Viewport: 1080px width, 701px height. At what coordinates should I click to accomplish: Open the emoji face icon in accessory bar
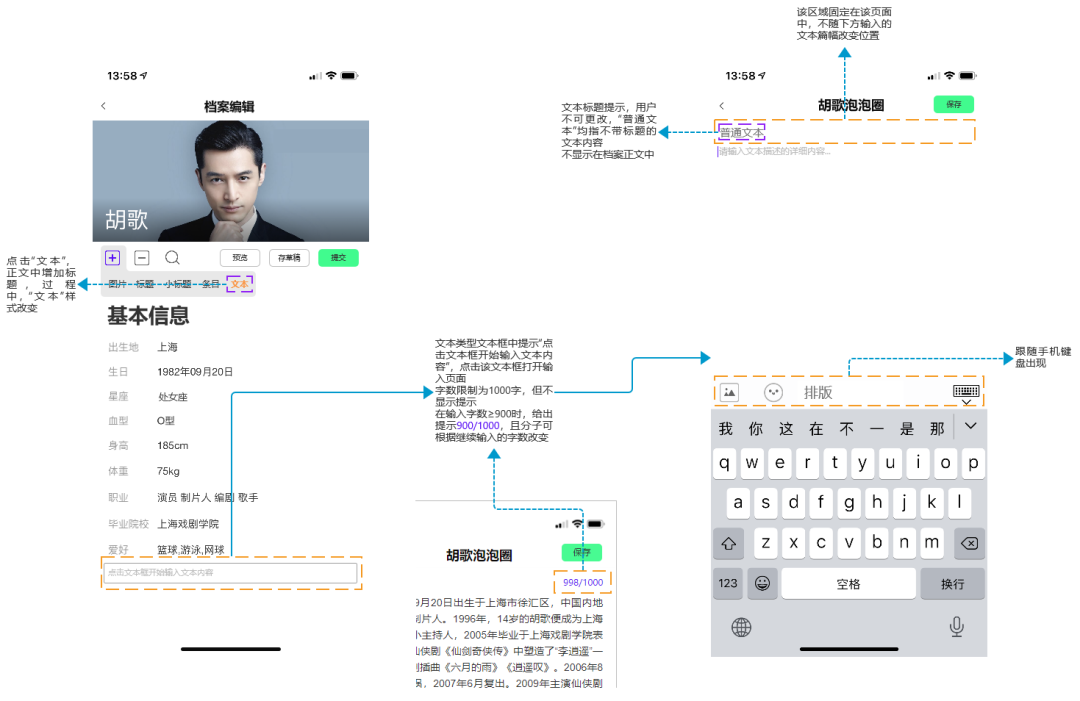773,392
